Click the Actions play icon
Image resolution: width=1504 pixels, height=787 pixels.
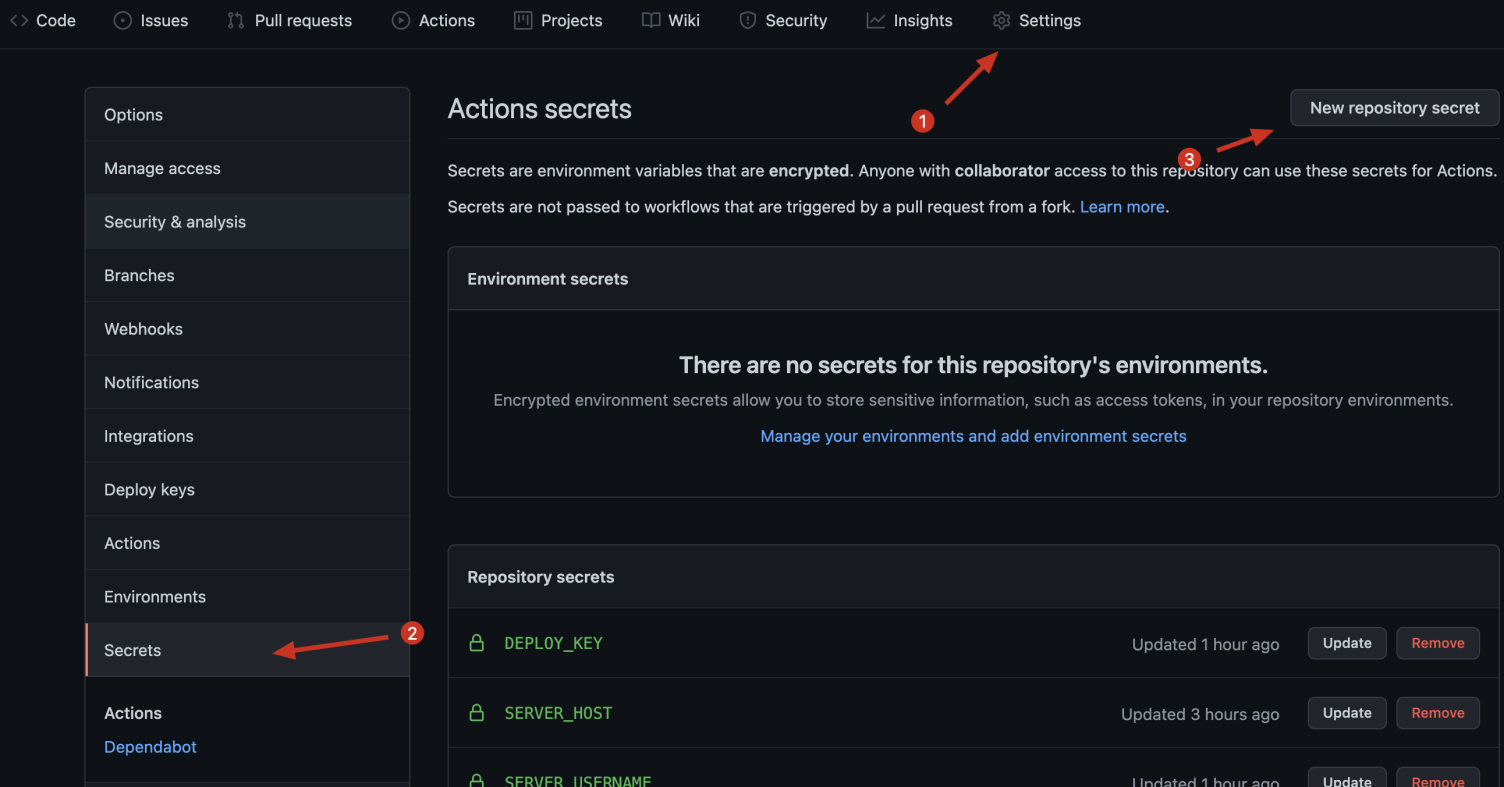point(401,20)
